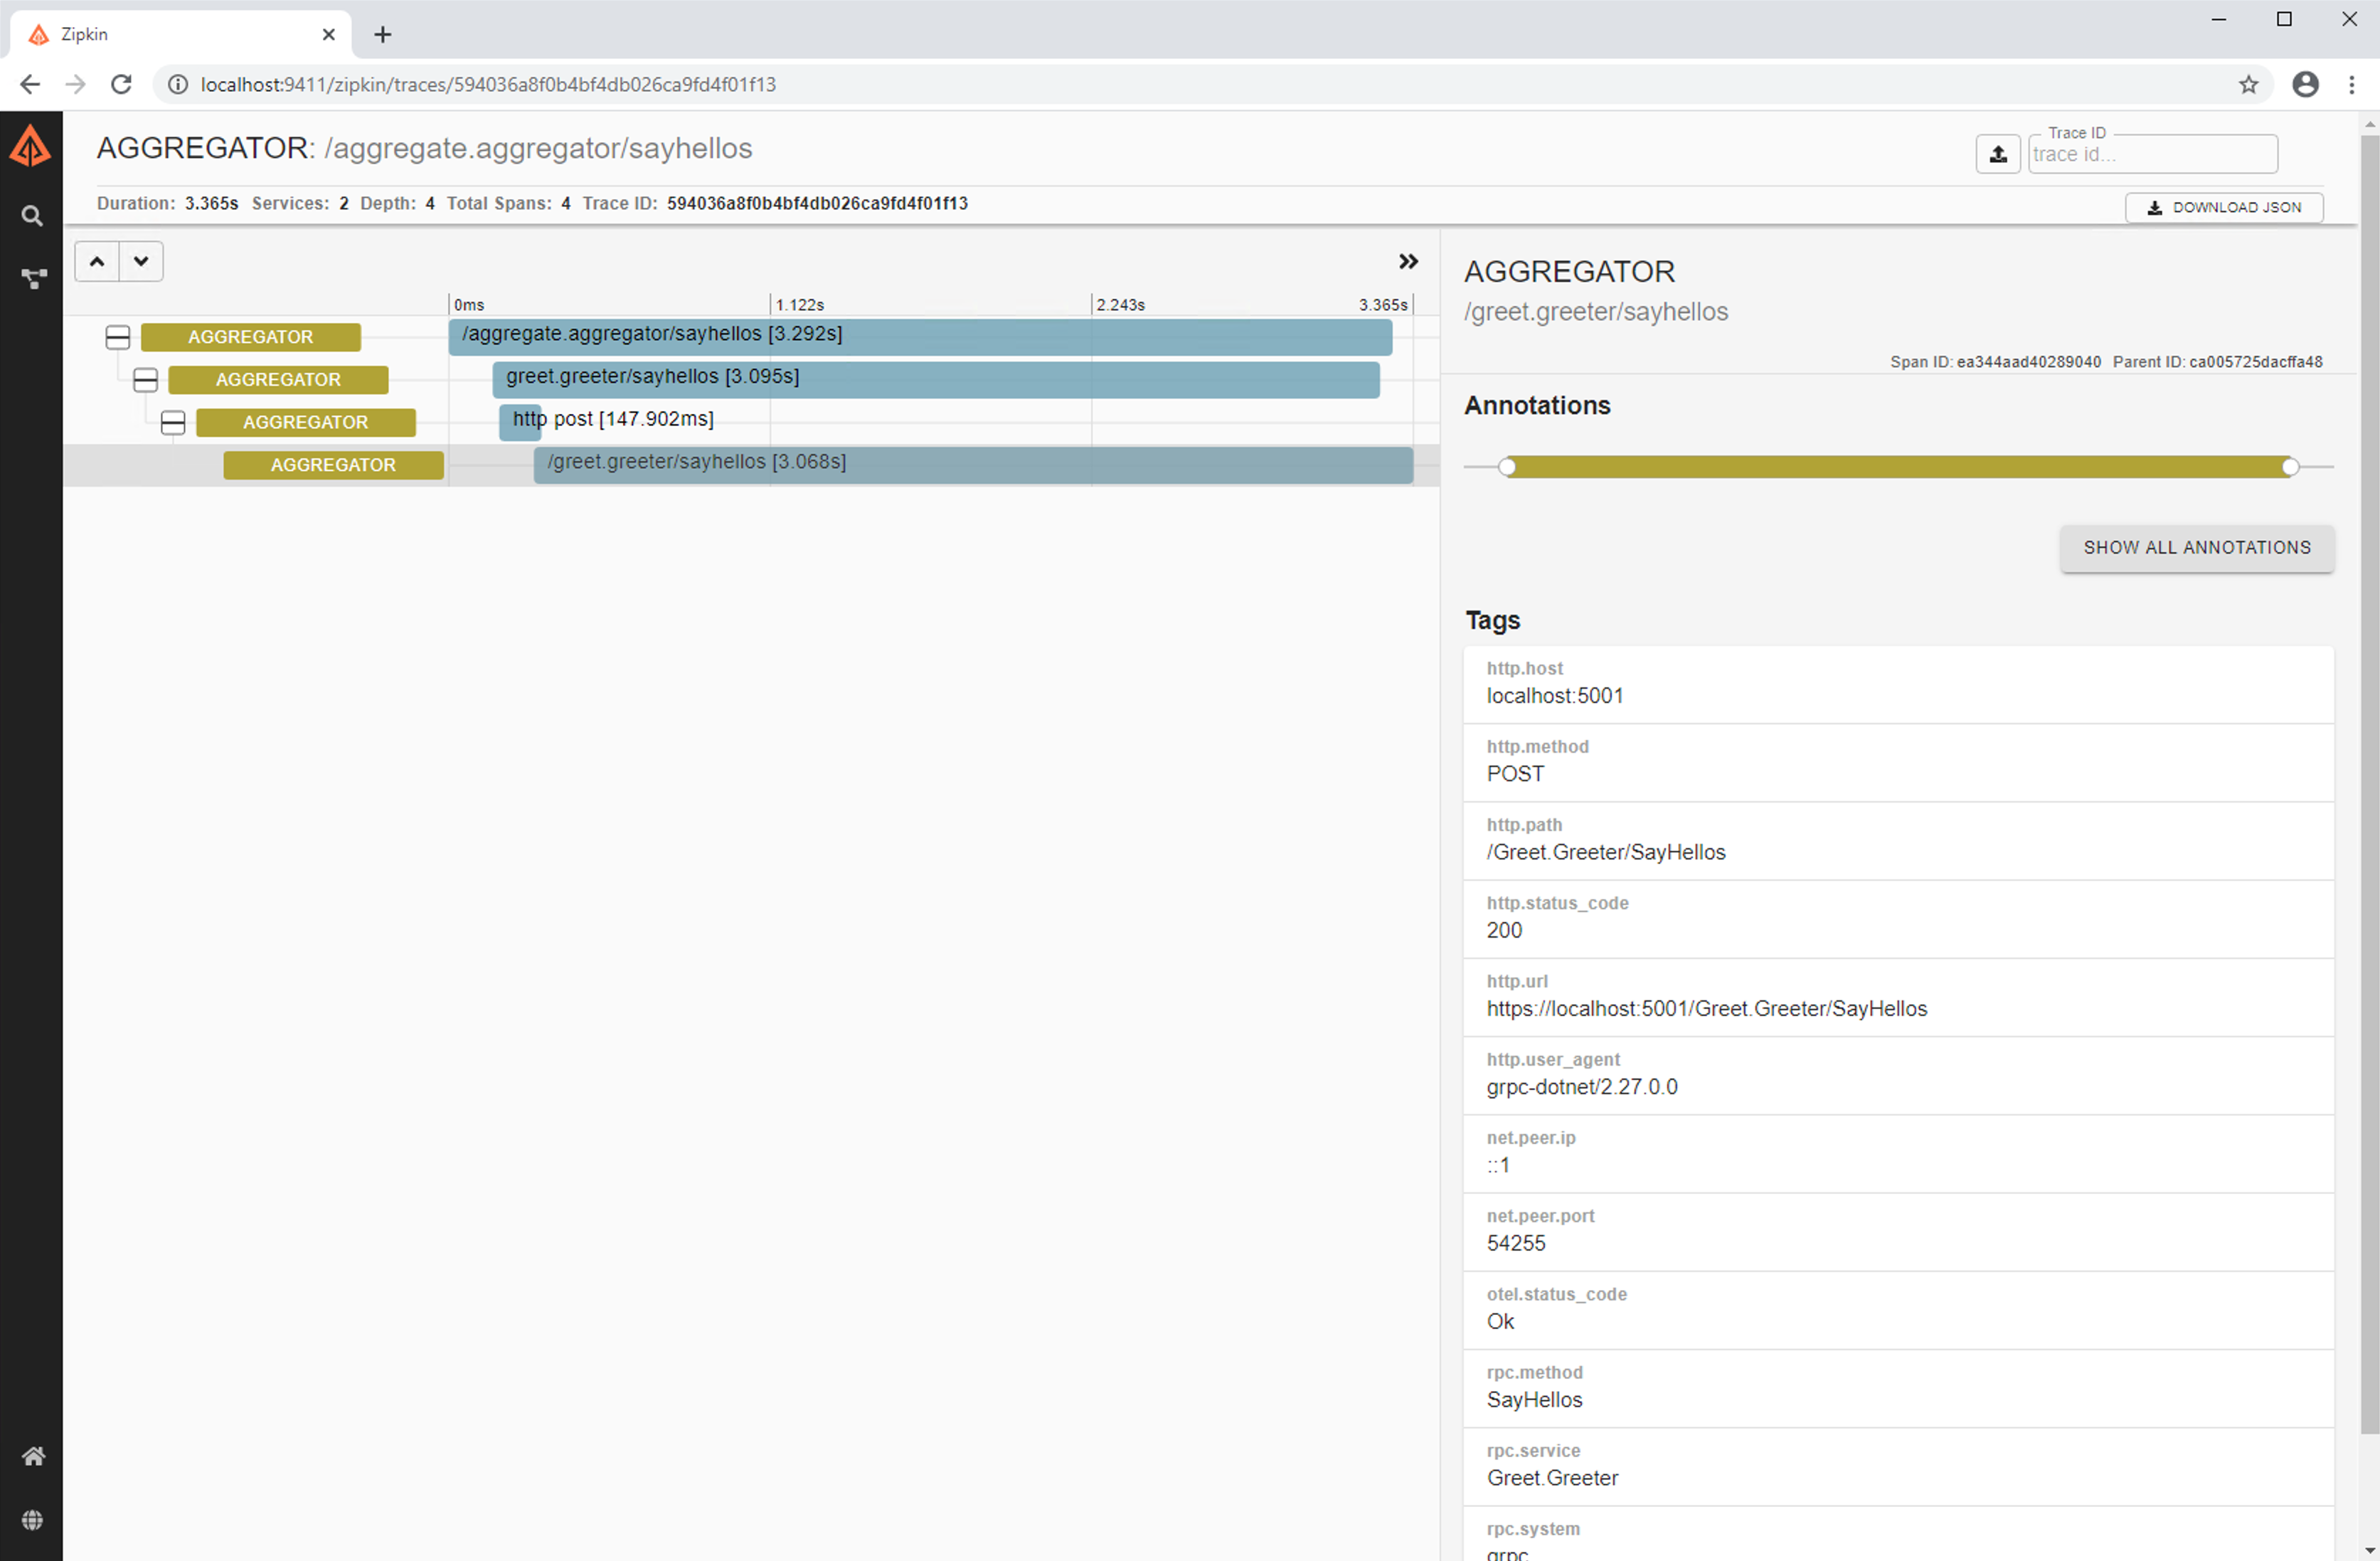Screen dimensions: 2380x1561
Task: Select the /greet.greeter/sayhellos [3.068s] span bar
Action: click(x=973, y=466)
